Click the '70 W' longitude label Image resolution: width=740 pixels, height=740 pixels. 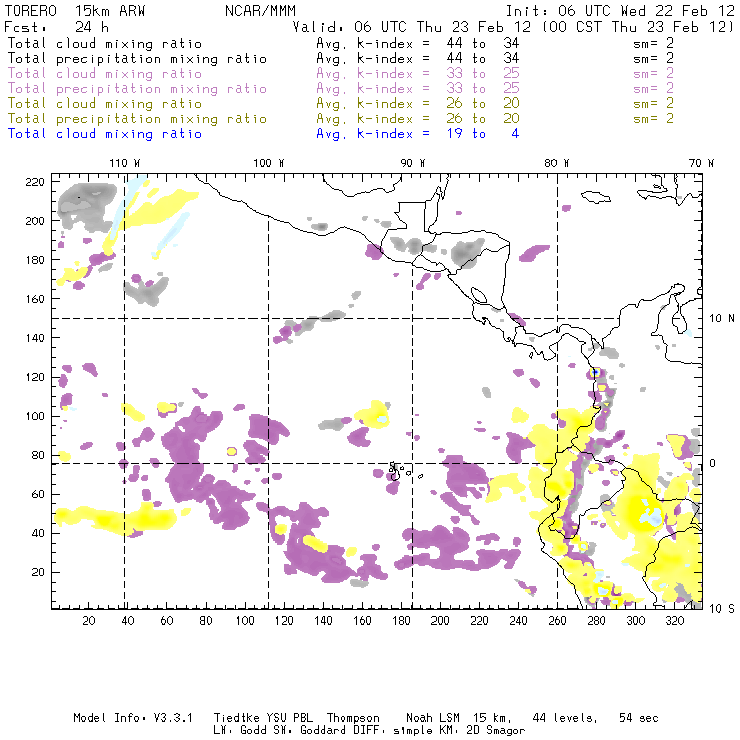coord(701,163)
